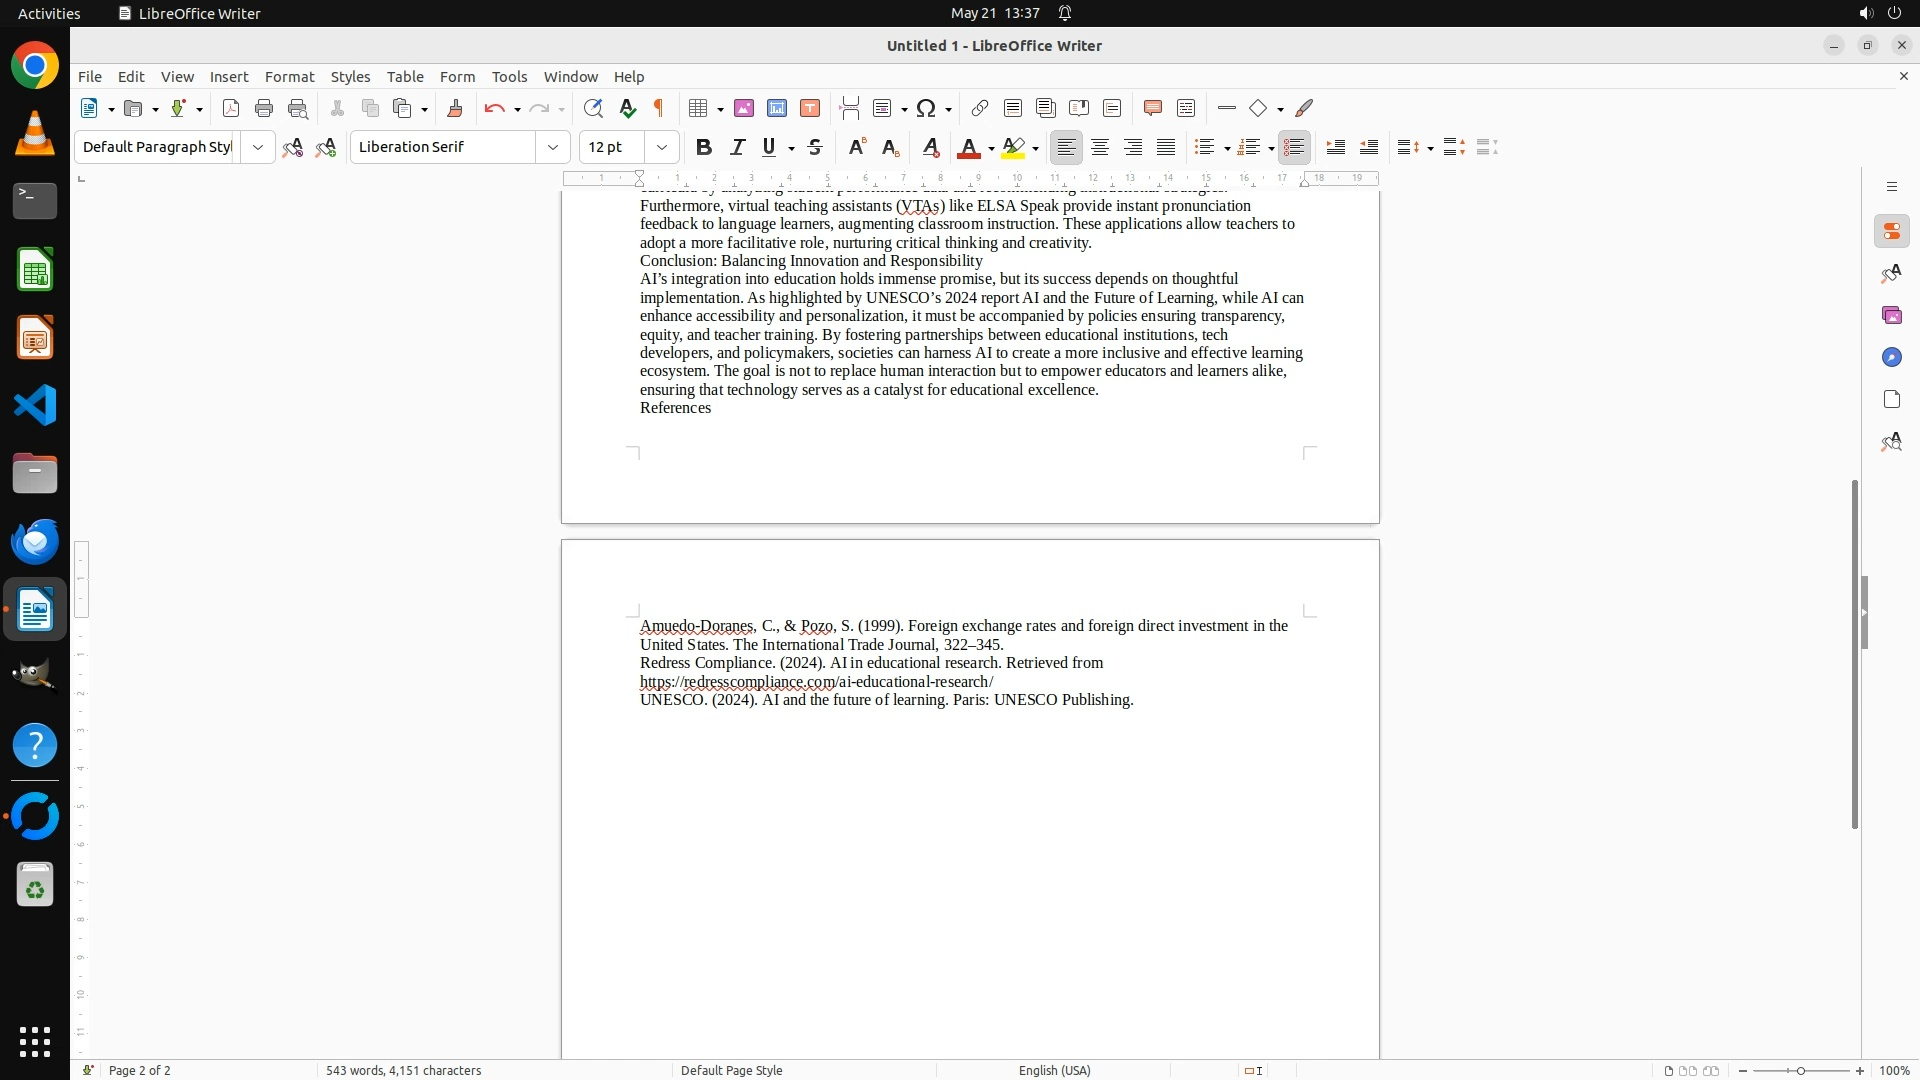
Task: Click the Insert Special Character icon
Action: coord(926,108)
